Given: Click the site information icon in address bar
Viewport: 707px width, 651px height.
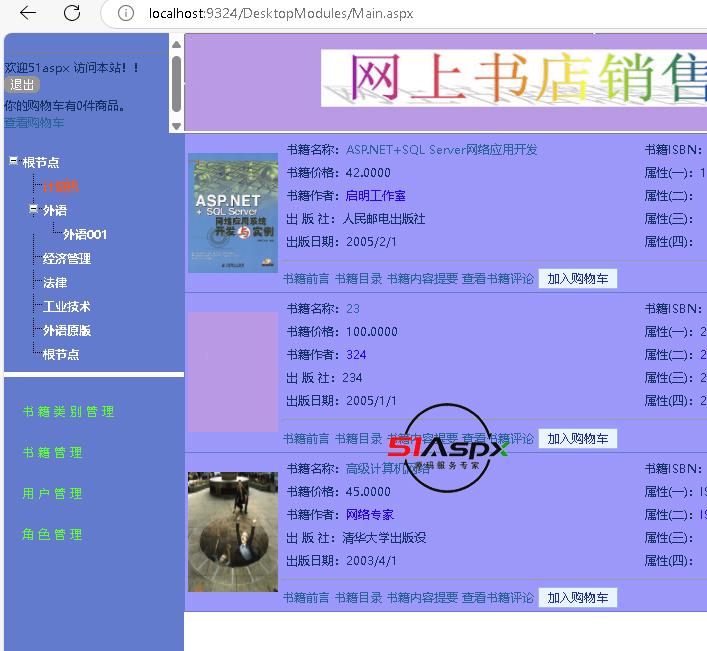Looking at the screenshot, I should click(x=126, y=14).
